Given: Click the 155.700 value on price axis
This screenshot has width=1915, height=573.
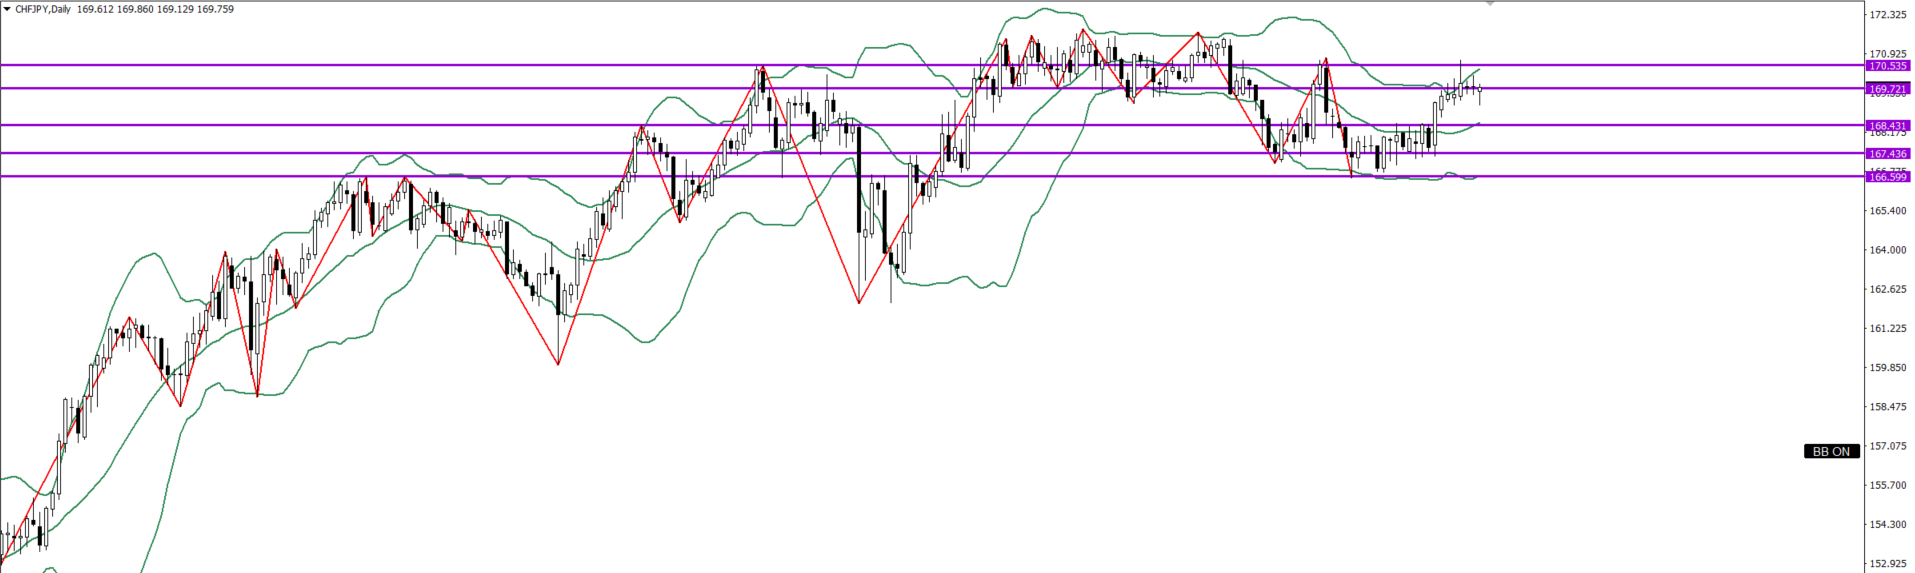Looking at the screenshot, I should [1888, 485].
